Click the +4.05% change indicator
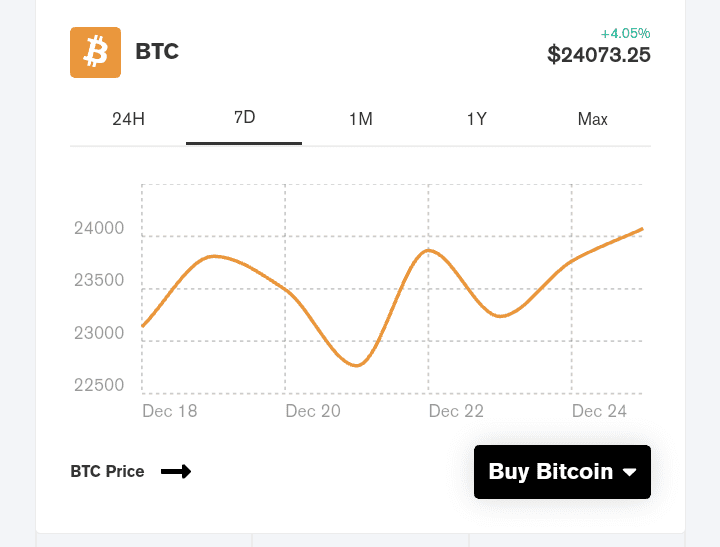 pyautogui.click(x=625, y=33)
